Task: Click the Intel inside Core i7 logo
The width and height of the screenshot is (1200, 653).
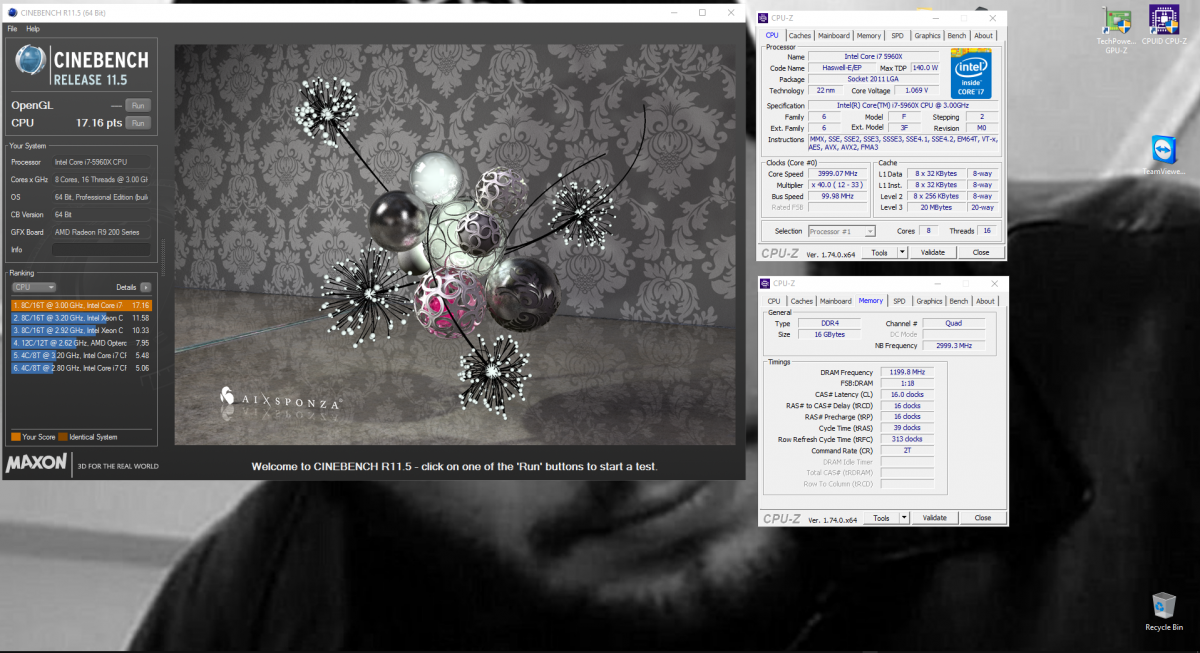Action: 971,73
